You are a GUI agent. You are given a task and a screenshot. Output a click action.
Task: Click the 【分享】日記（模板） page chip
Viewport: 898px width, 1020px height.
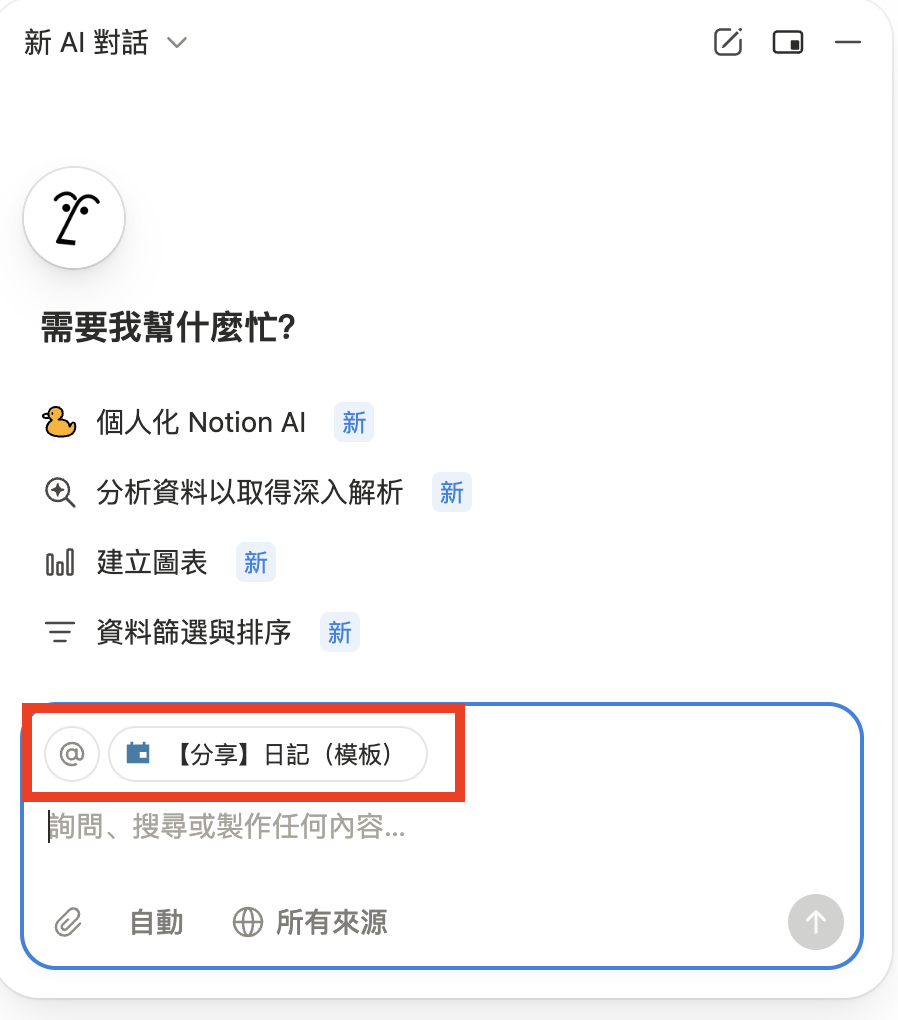click(x=268, y=753)
